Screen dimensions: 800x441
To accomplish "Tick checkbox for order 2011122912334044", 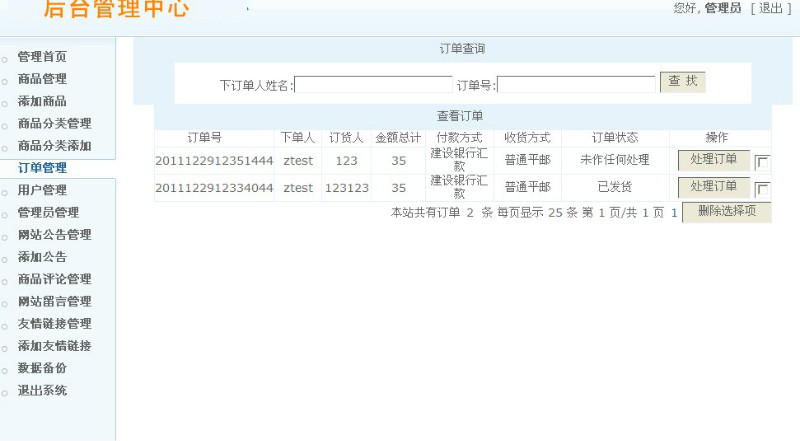I will tap(762, 189).
